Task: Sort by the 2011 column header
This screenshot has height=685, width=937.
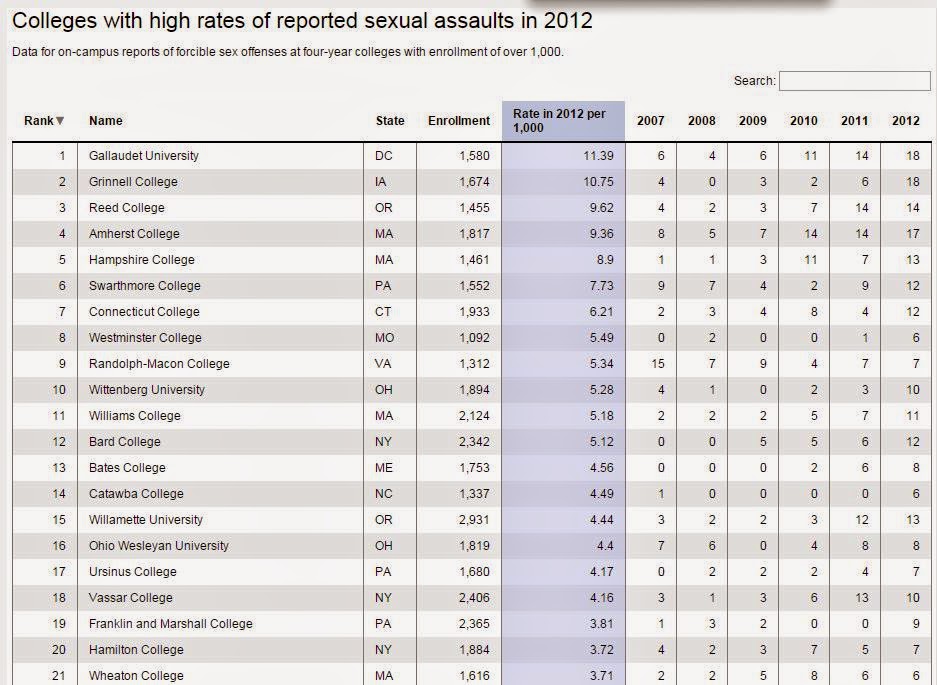Action: pos(855,121)
